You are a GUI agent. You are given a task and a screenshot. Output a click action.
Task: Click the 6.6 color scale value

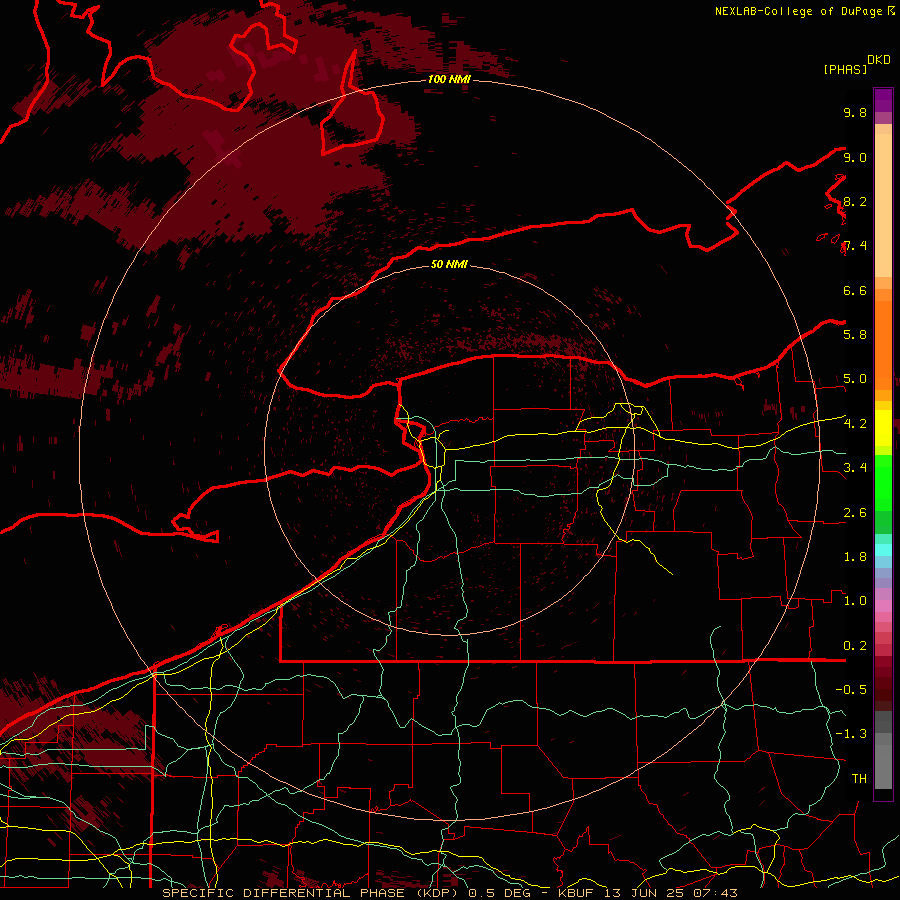pyautogui.click(x=855, y=290)
